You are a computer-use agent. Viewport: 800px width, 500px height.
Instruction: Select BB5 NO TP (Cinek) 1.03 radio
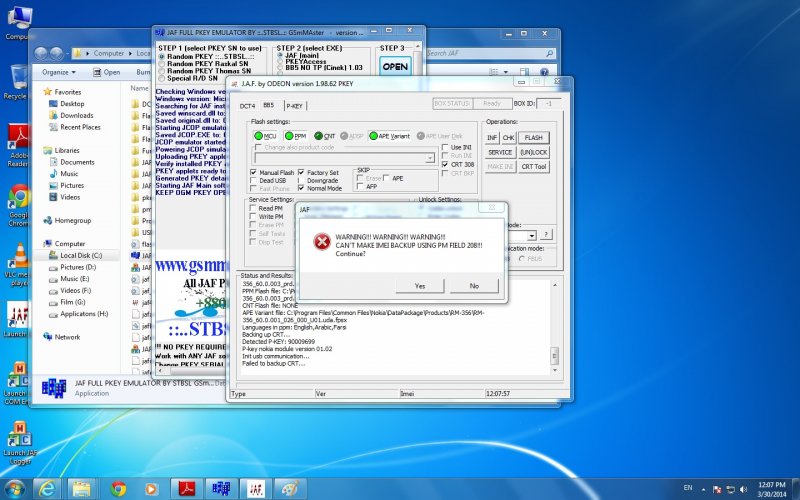(280, 67)
